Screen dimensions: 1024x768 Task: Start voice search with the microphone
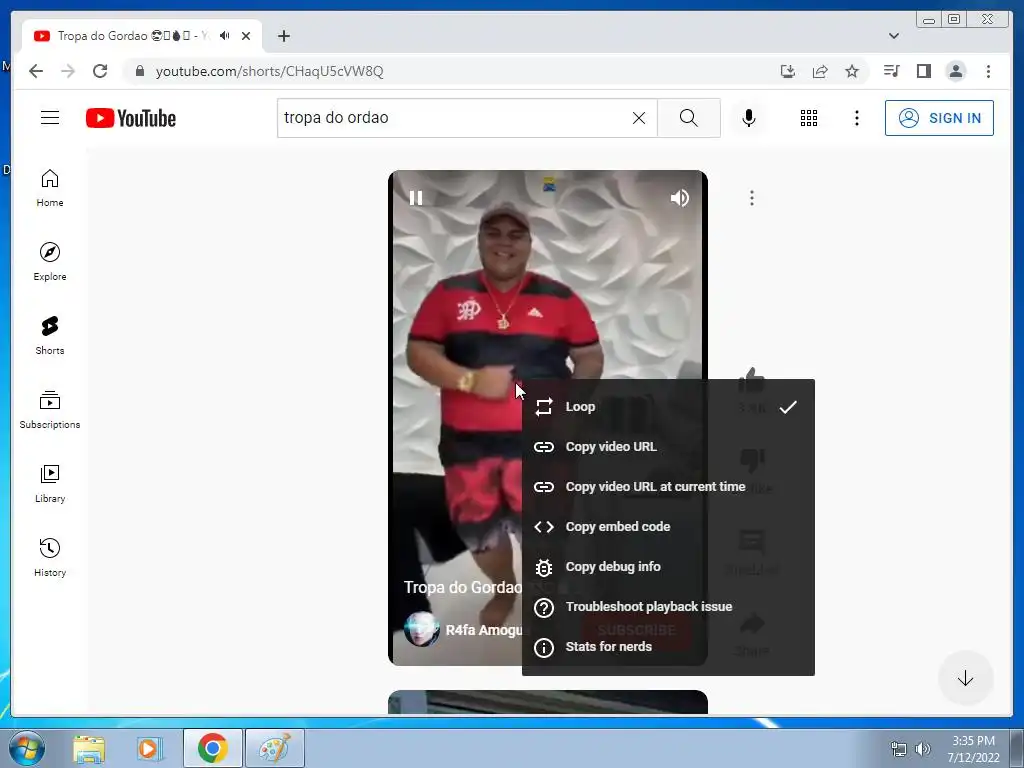tap(749, 118)
